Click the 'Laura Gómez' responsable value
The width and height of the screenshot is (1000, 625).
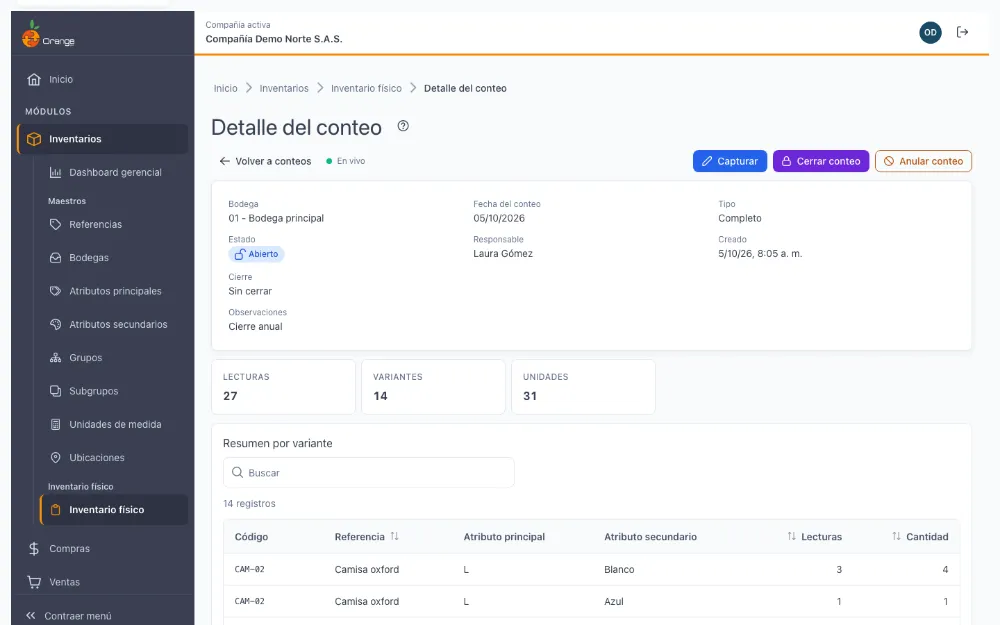point(503,254)
